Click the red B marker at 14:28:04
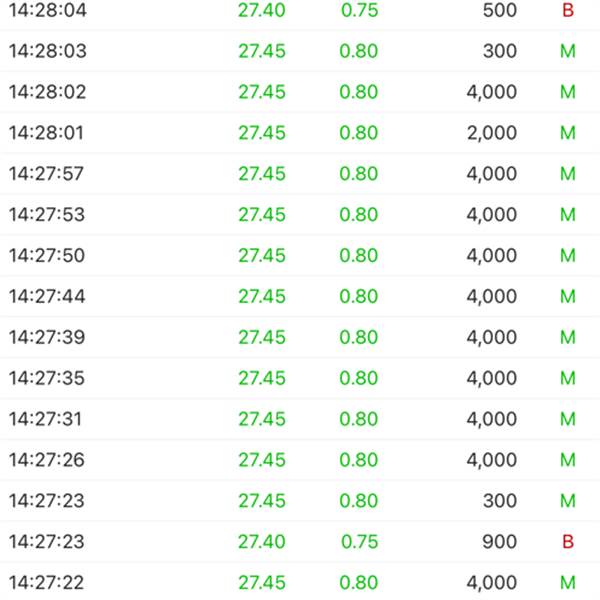The width and height of the screenshot is (600, 600). (568, 10)
